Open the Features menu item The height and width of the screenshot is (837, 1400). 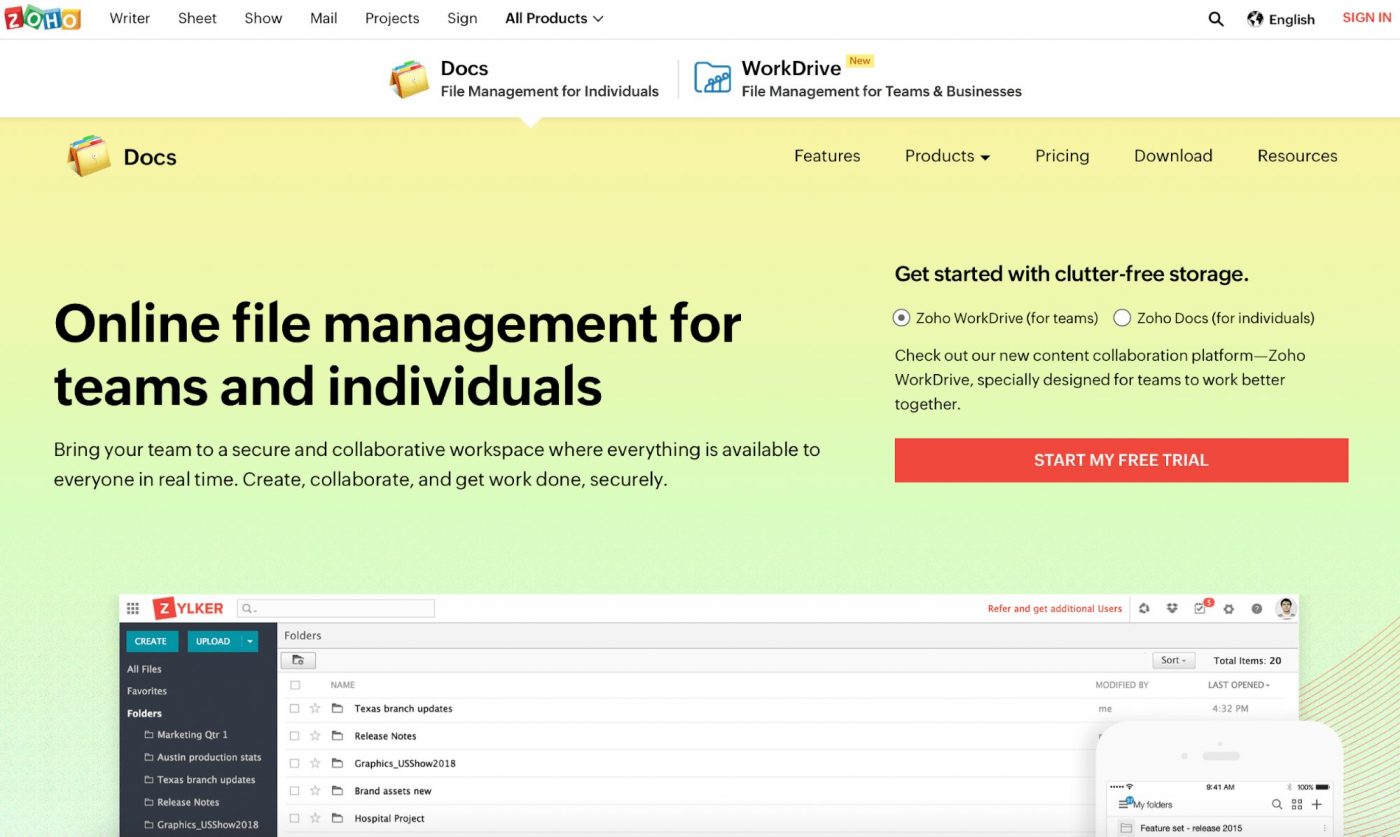click(827, 156)
